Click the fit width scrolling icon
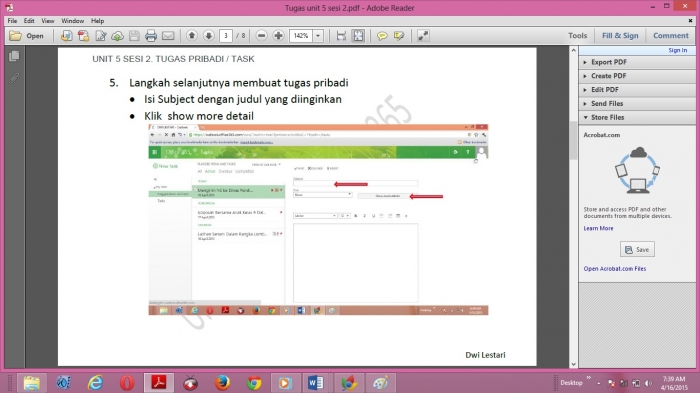This screenshot has width=700, height=393. pyautogui.click(x=341, y=36)
